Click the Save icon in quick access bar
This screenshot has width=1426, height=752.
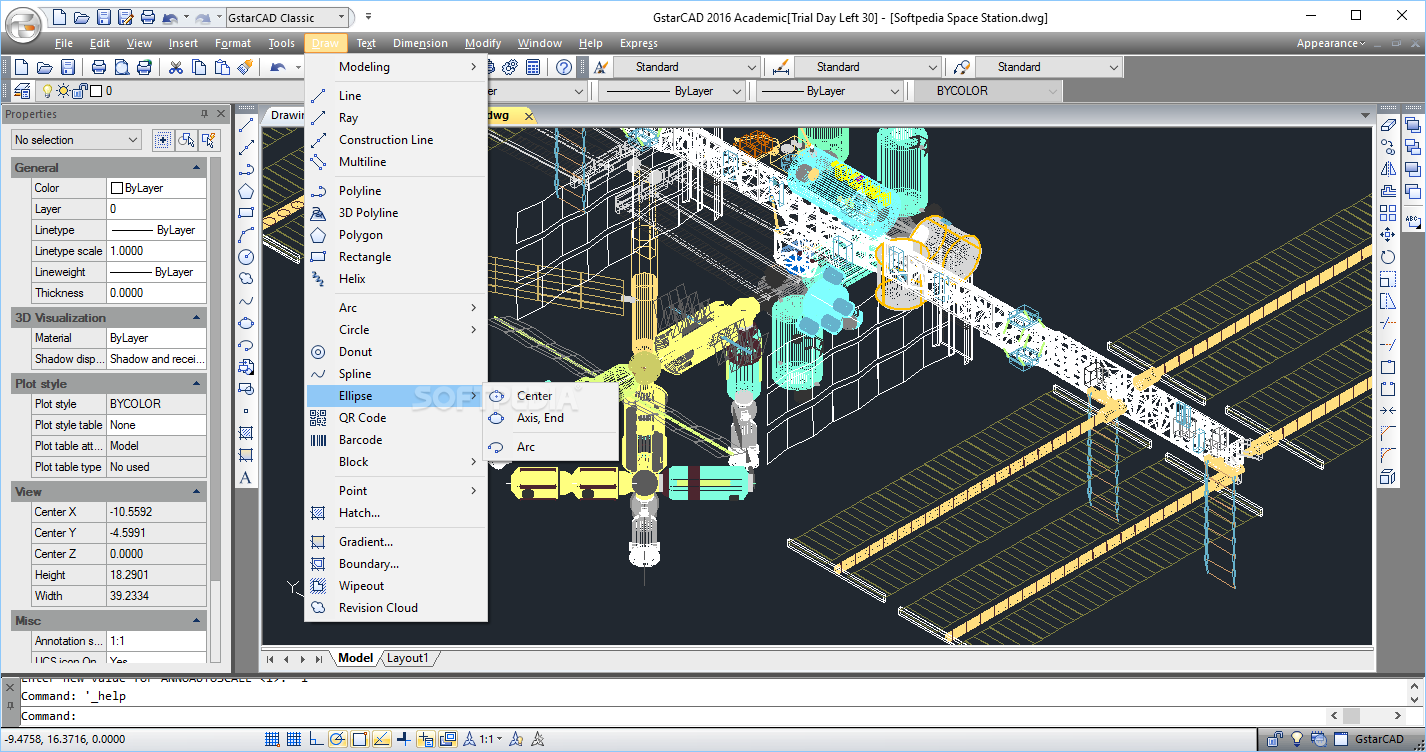103,17
